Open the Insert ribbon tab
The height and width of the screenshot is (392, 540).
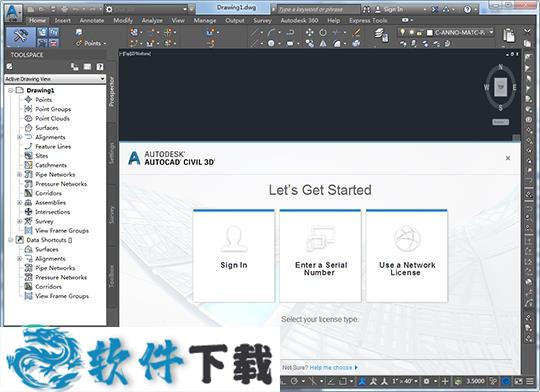[x=63, y=21]
